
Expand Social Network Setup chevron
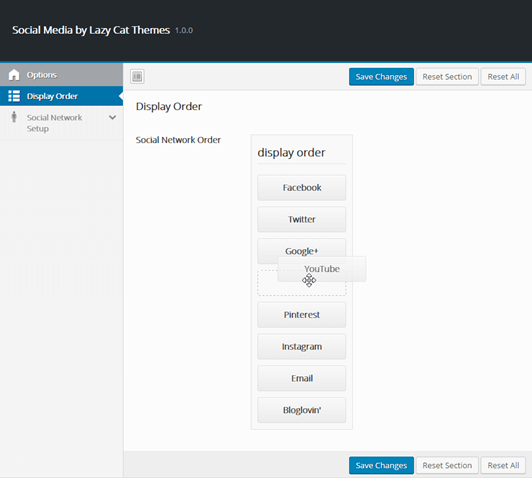[112, 118]
